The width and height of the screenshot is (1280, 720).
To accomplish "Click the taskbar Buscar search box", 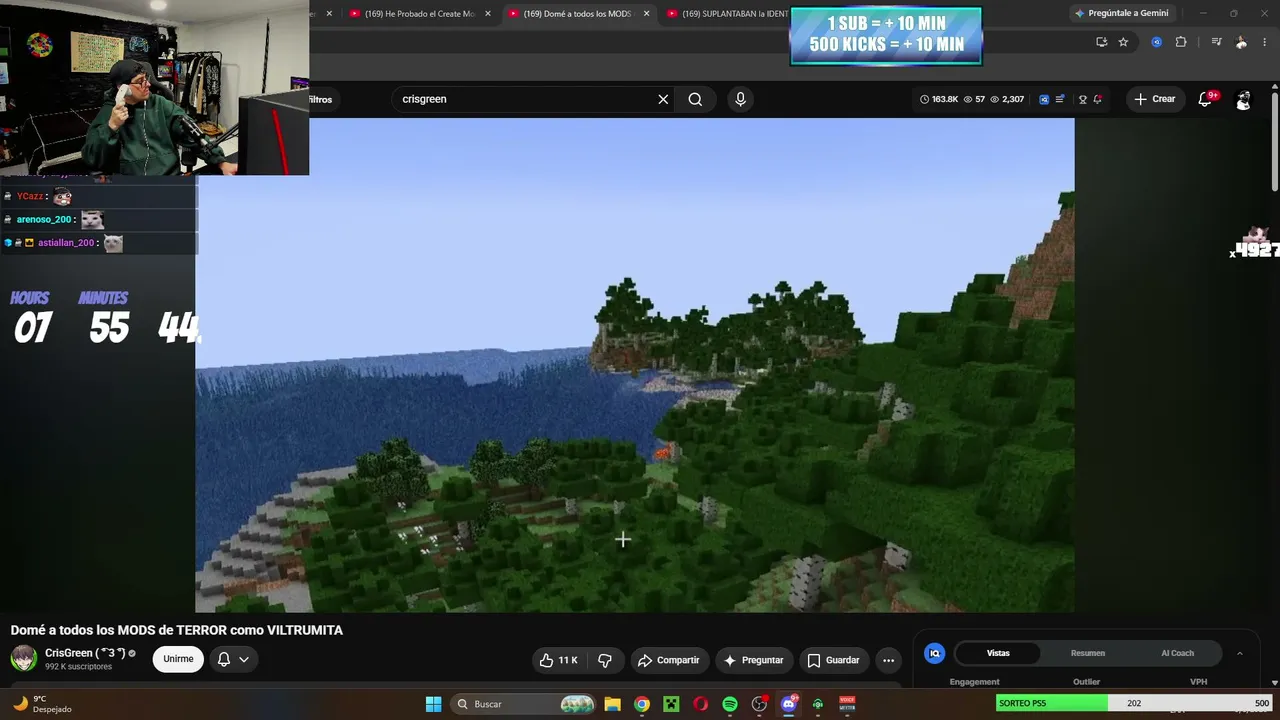I will click(525, 704).
